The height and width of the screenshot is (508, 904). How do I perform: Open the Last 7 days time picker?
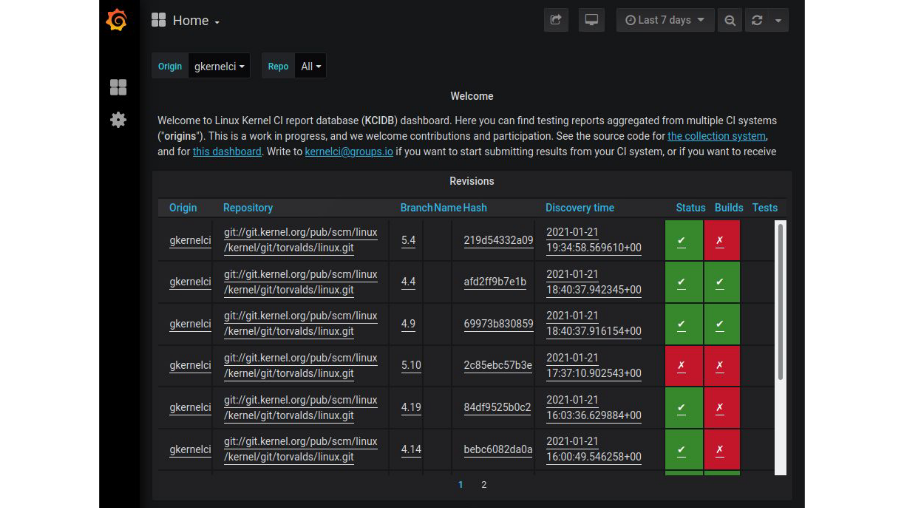coord(665,20)
